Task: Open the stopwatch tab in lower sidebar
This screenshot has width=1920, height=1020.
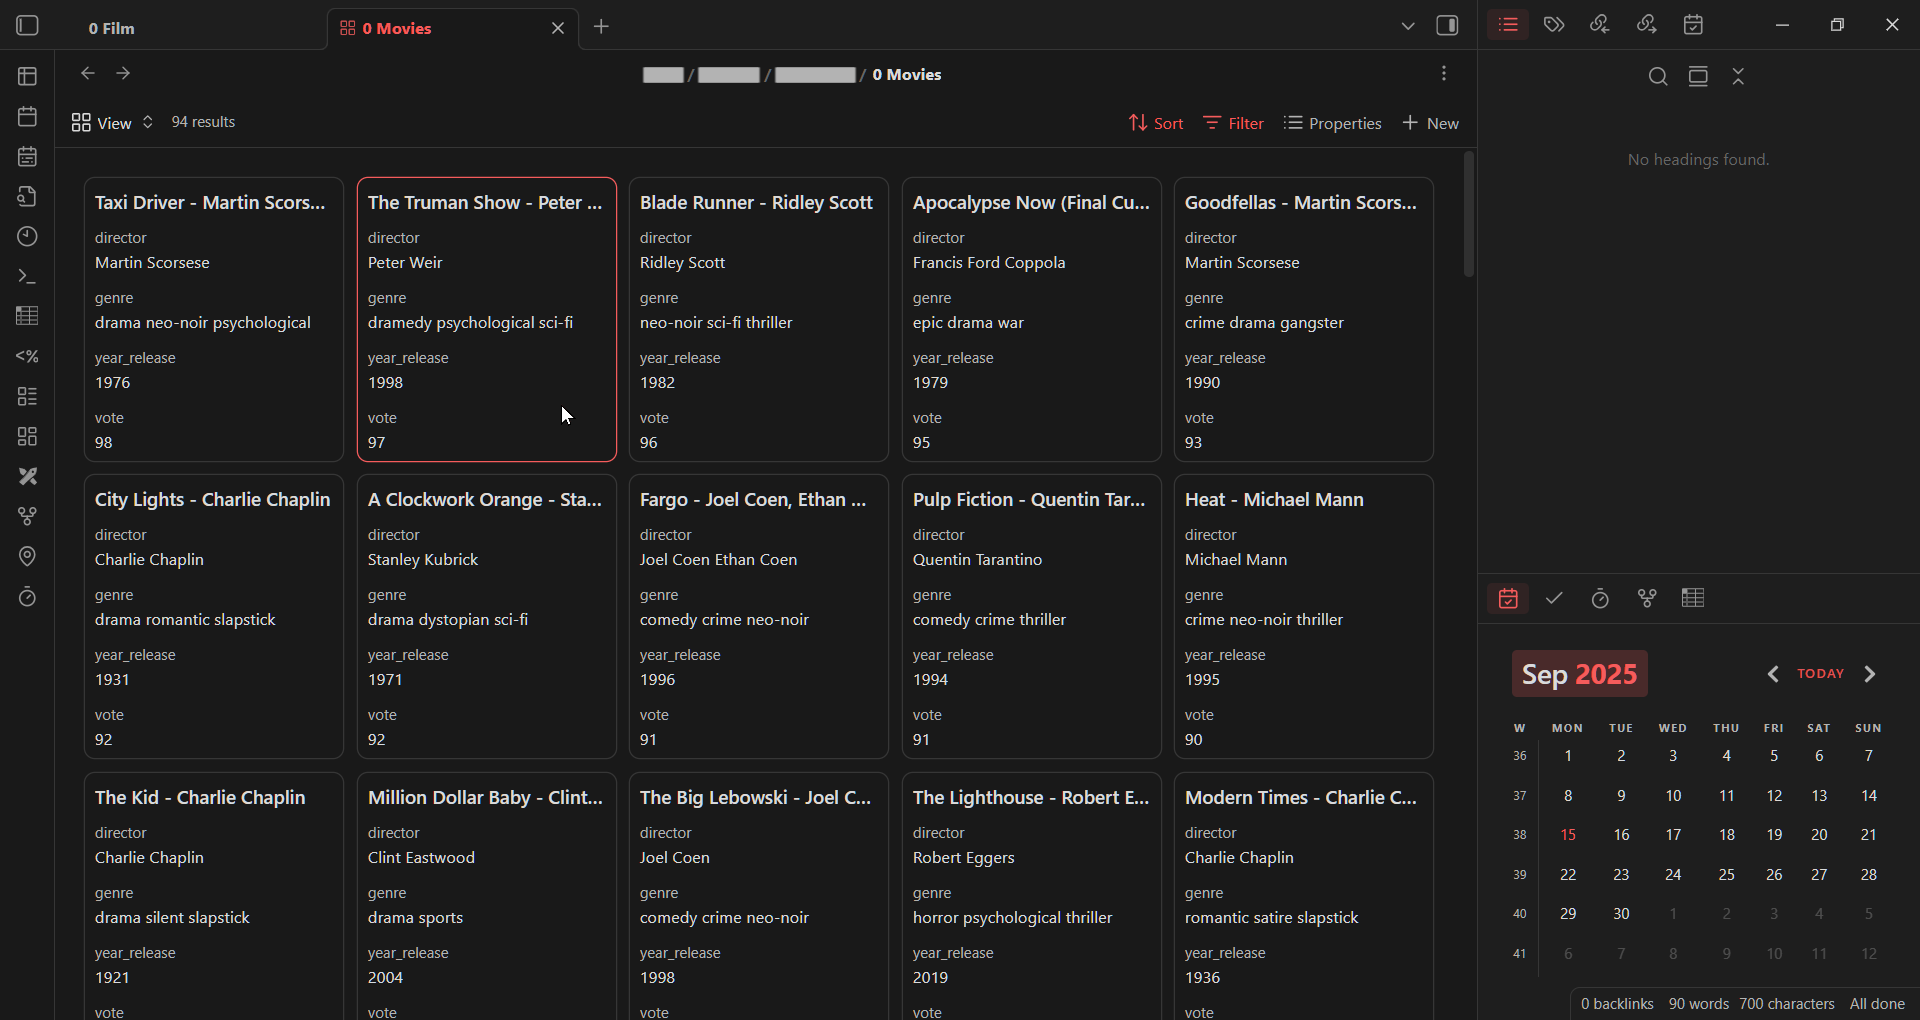Action: 1600,598
